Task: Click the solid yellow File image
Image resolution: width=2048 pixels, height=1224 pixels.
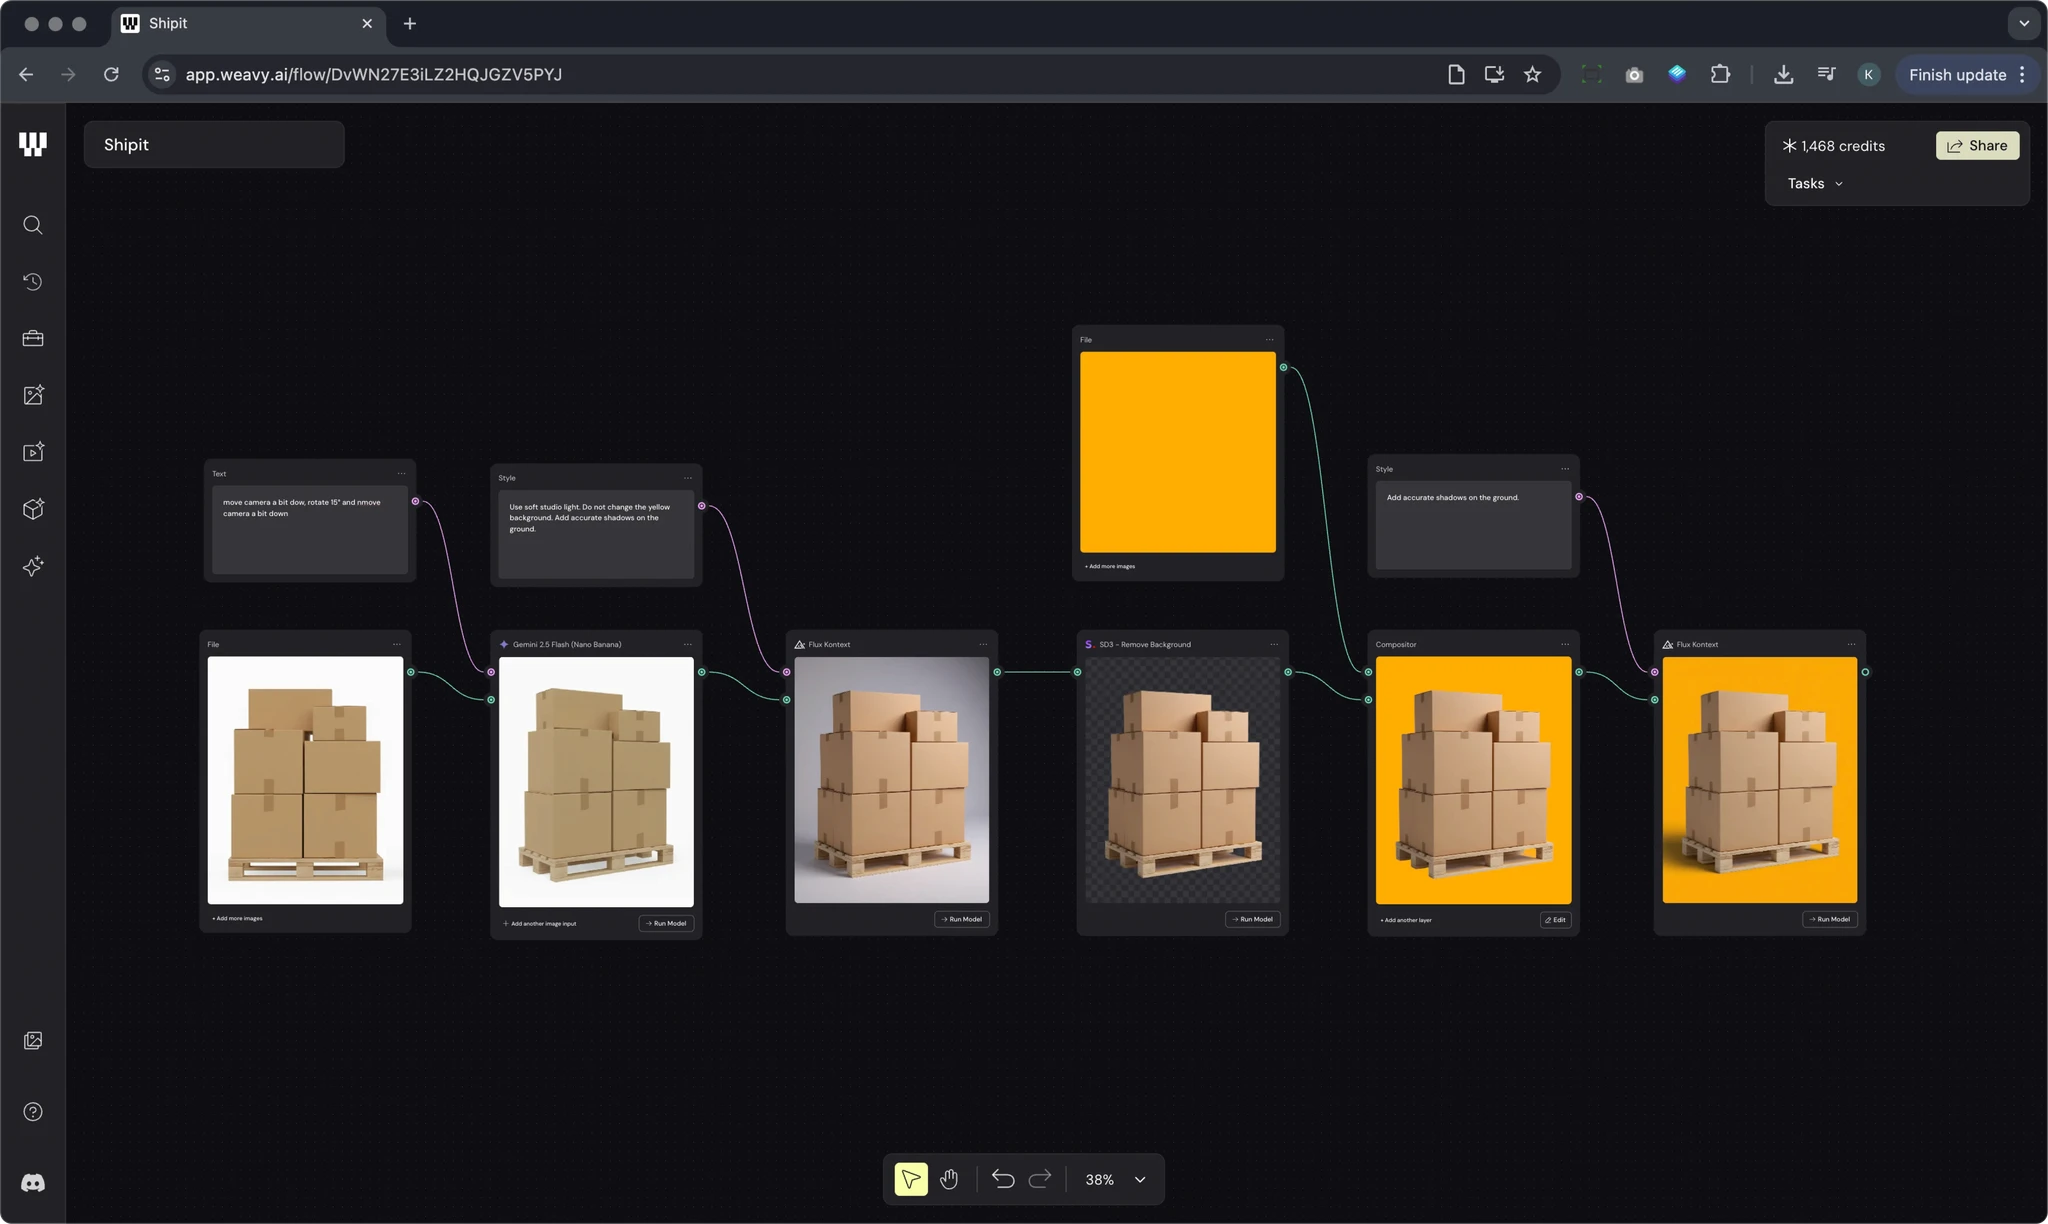Action: (x=1177, y=452)
